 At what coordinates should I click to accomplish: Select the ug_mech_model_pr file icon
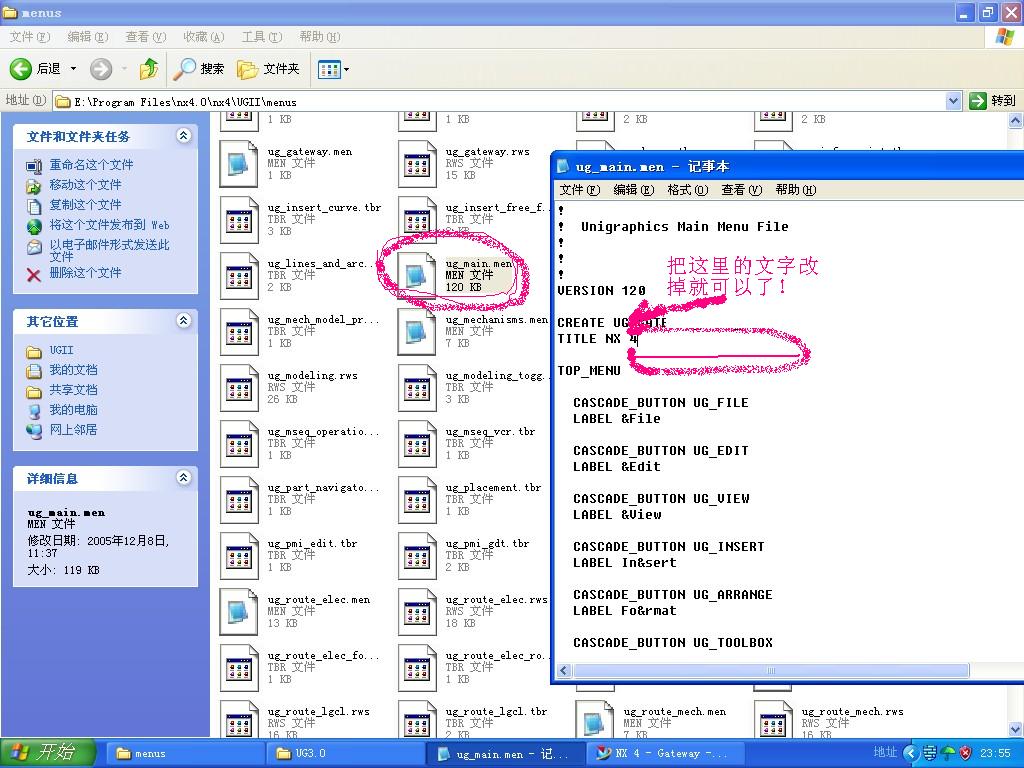coord(239,332)
